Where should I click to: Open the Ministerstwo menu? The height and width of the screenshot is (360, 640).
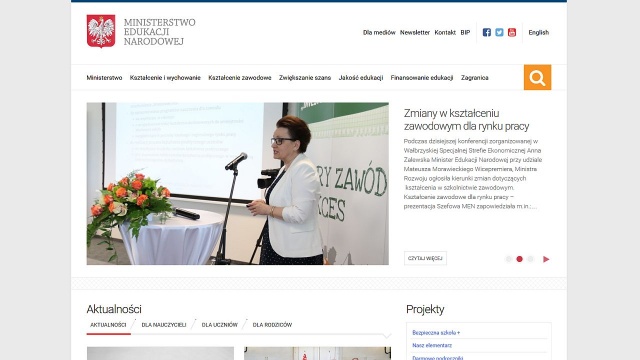tap(104, 78)
